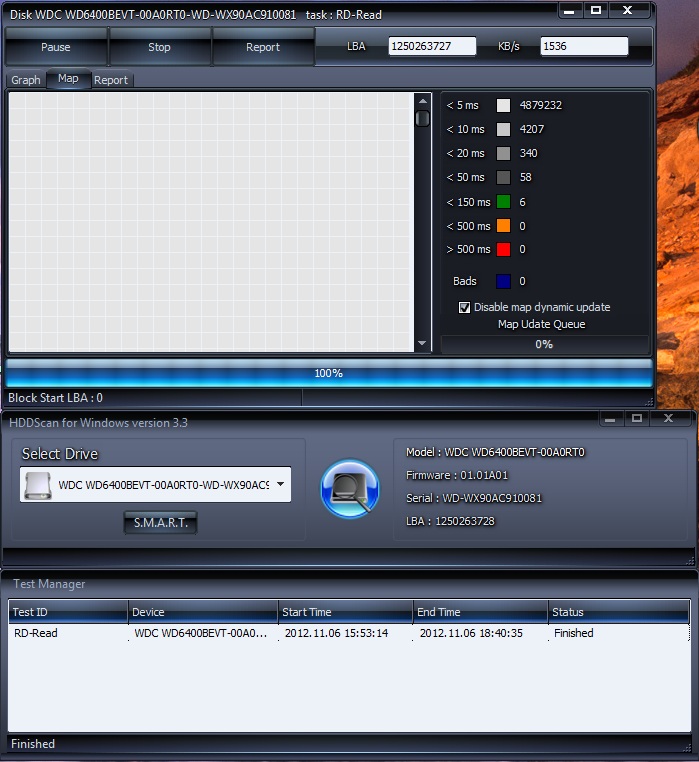
Task: Click the < 10 ms color swatch
Action: click(503, 129)
